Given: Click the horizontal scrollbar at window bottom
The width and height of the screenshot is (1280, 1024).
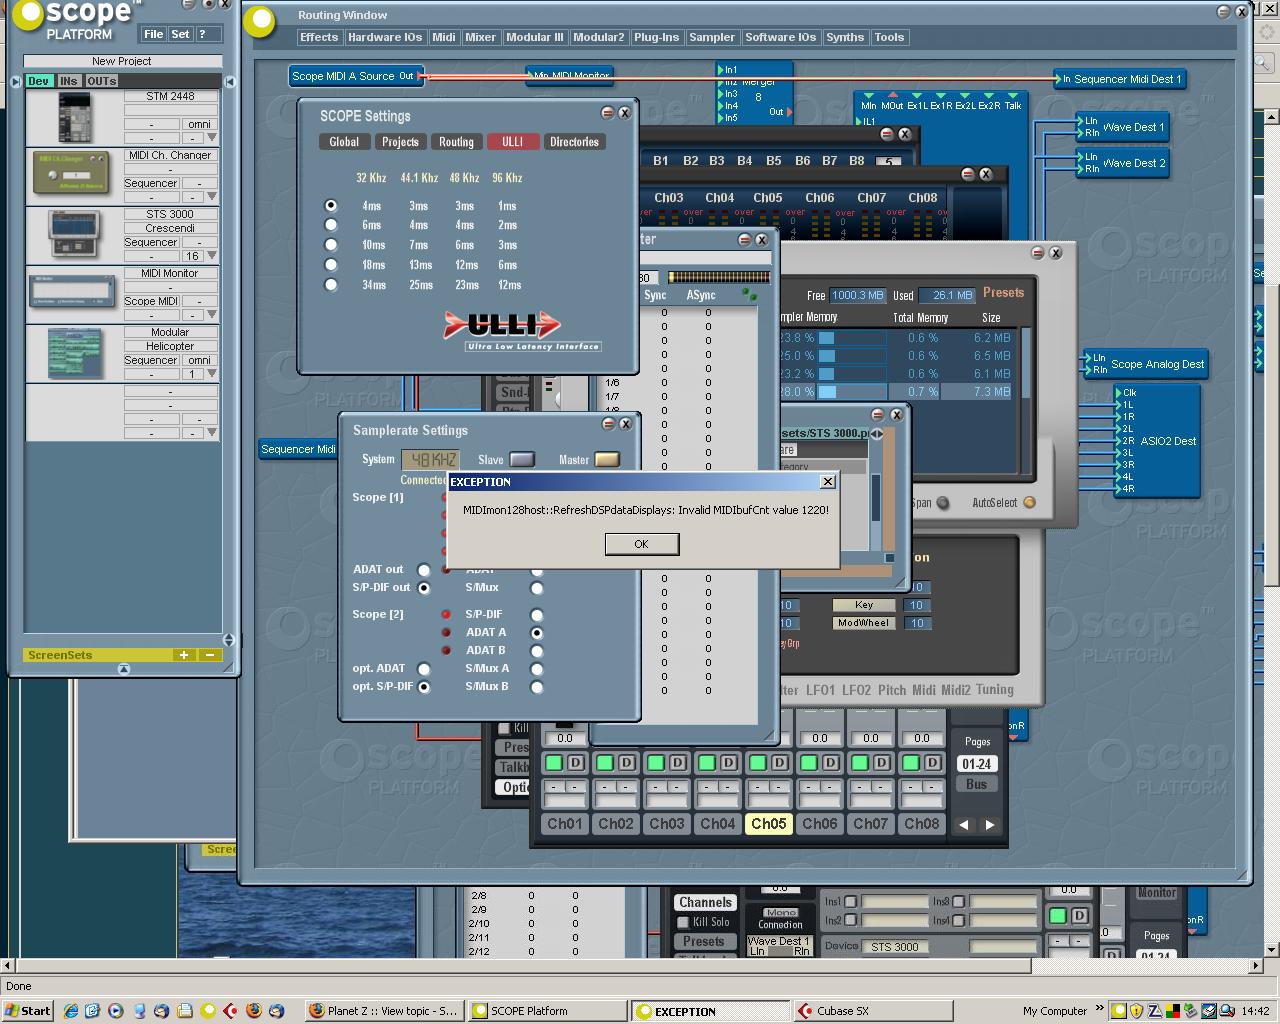Looking at the screenshot, I should click(x=634, y=966).
